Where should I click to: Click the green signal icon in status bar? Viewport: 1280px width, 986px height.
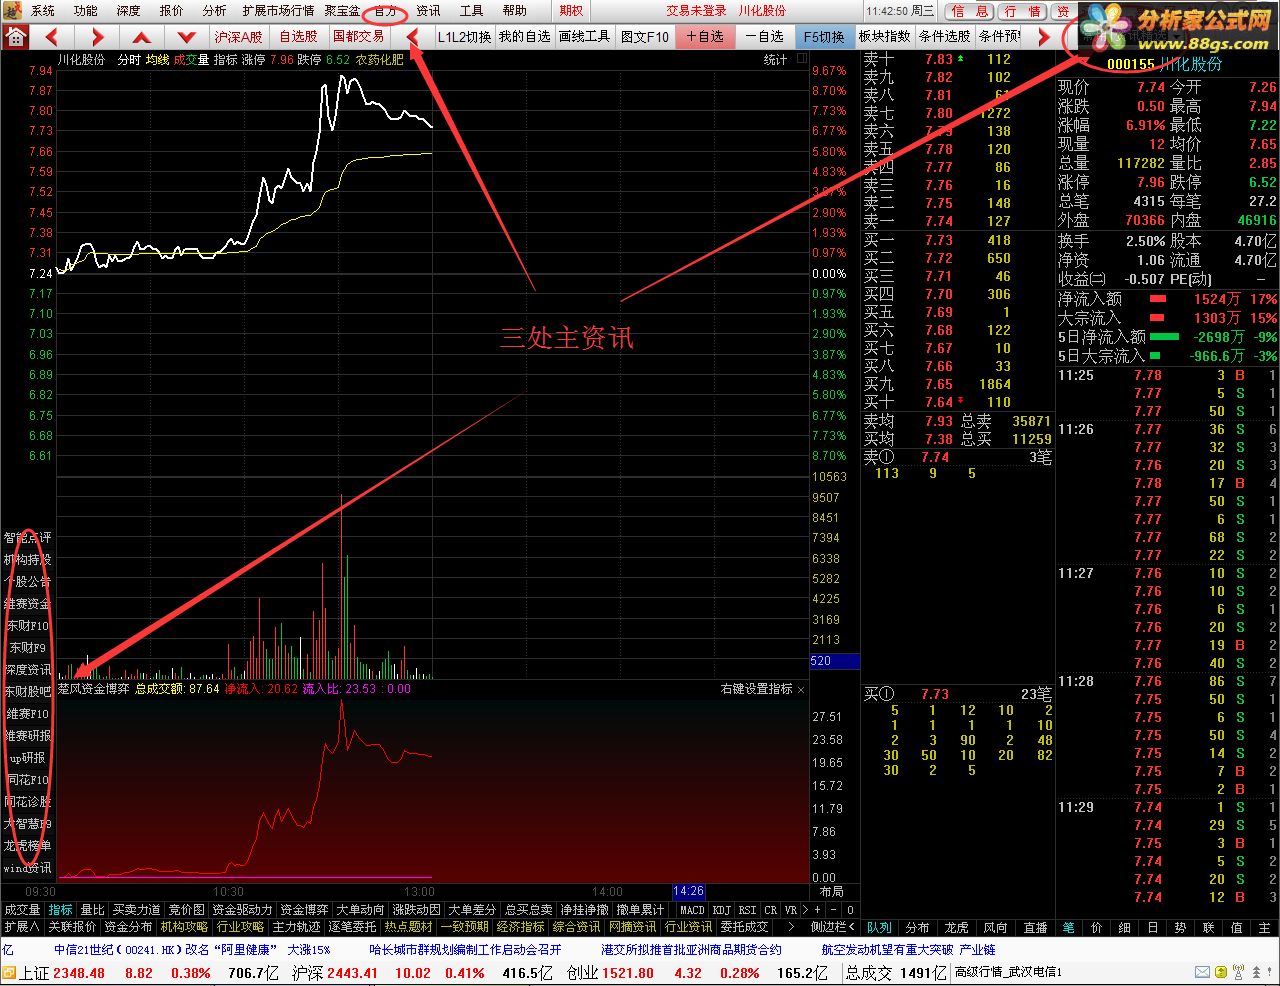[x=1239, y=972]
